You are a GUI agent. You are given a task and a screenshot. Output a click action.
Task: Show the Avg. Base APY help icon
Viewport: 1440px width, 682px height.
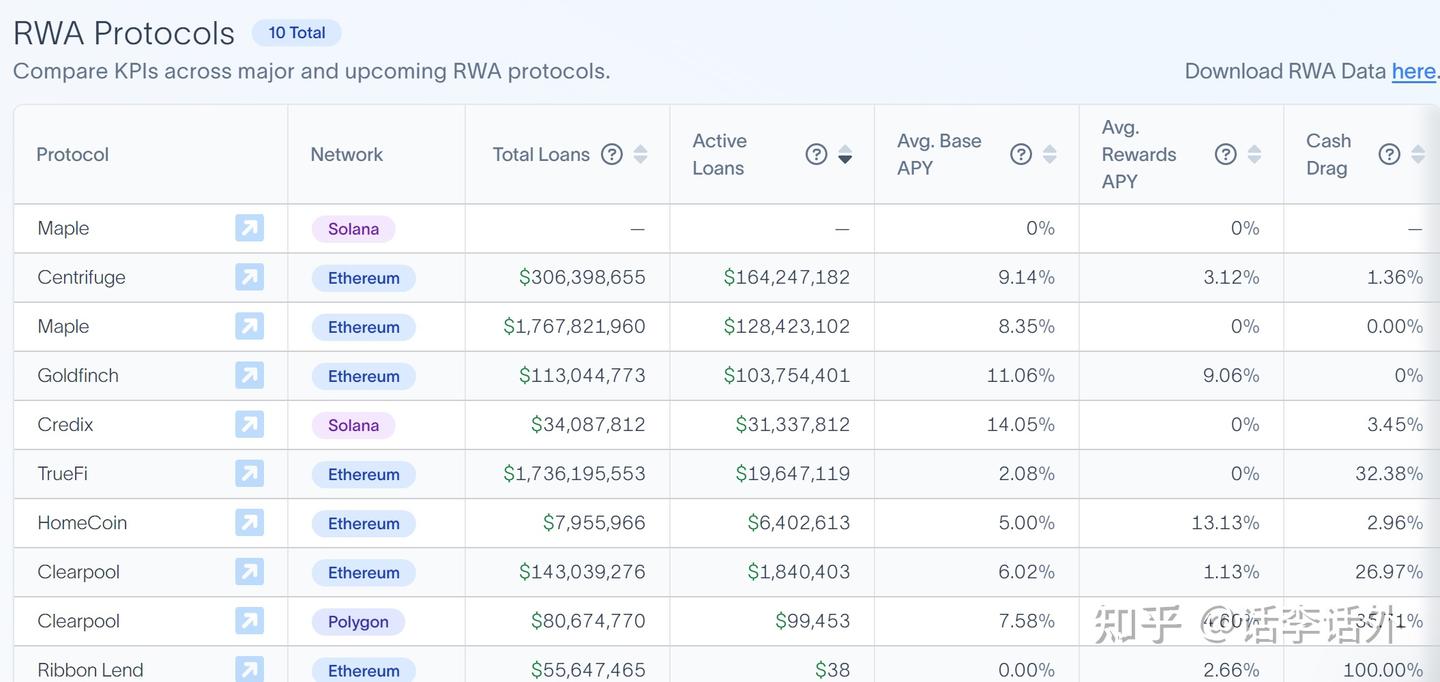point(1020,154)
